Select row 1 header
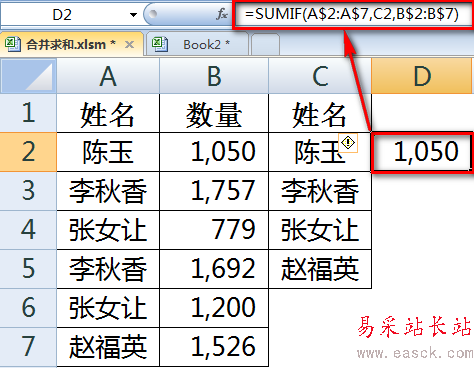 coord(28,113)
